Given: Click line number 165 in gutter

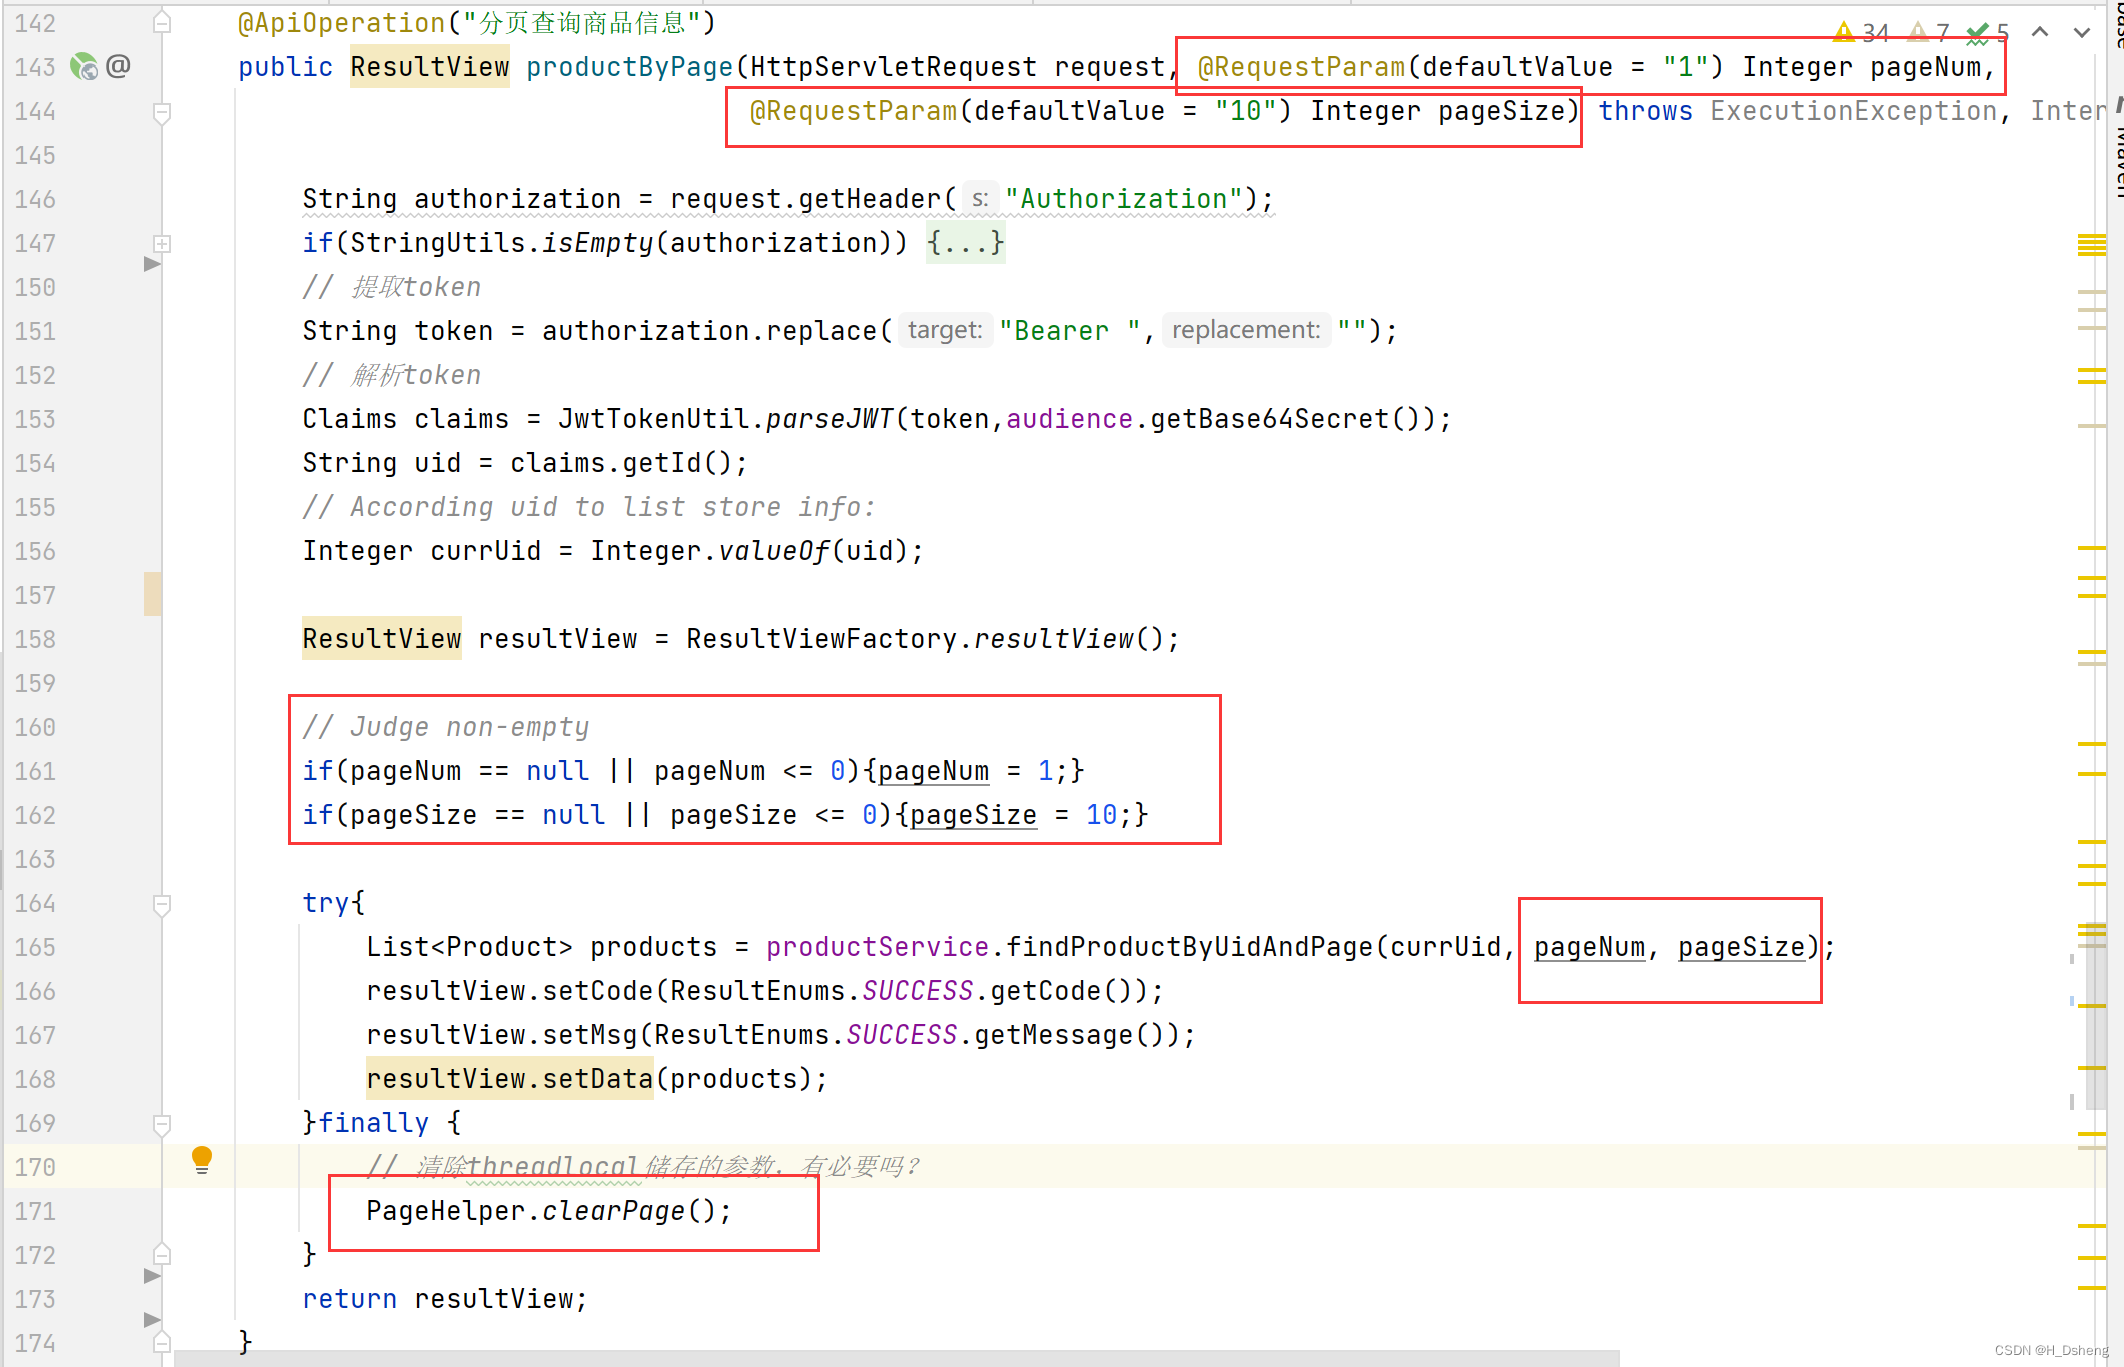Looking at the screenshot, I should (x=35, y=947).
